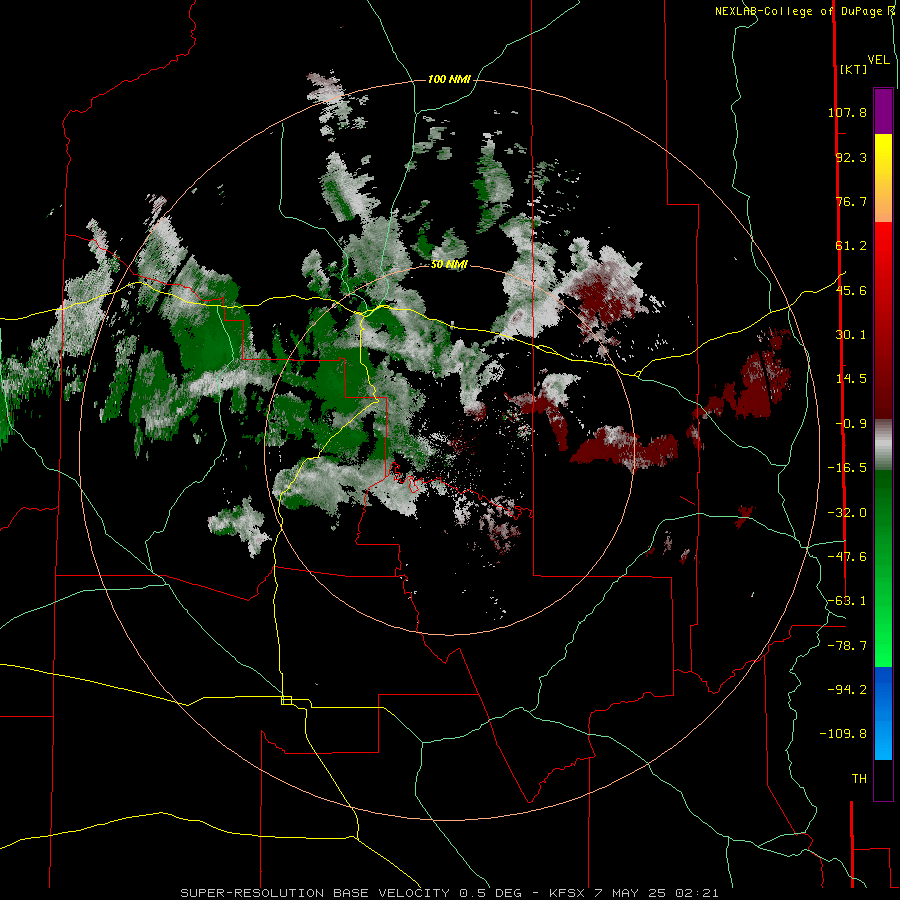Click the gray near-zero segment of the color bar

[883, 445]
